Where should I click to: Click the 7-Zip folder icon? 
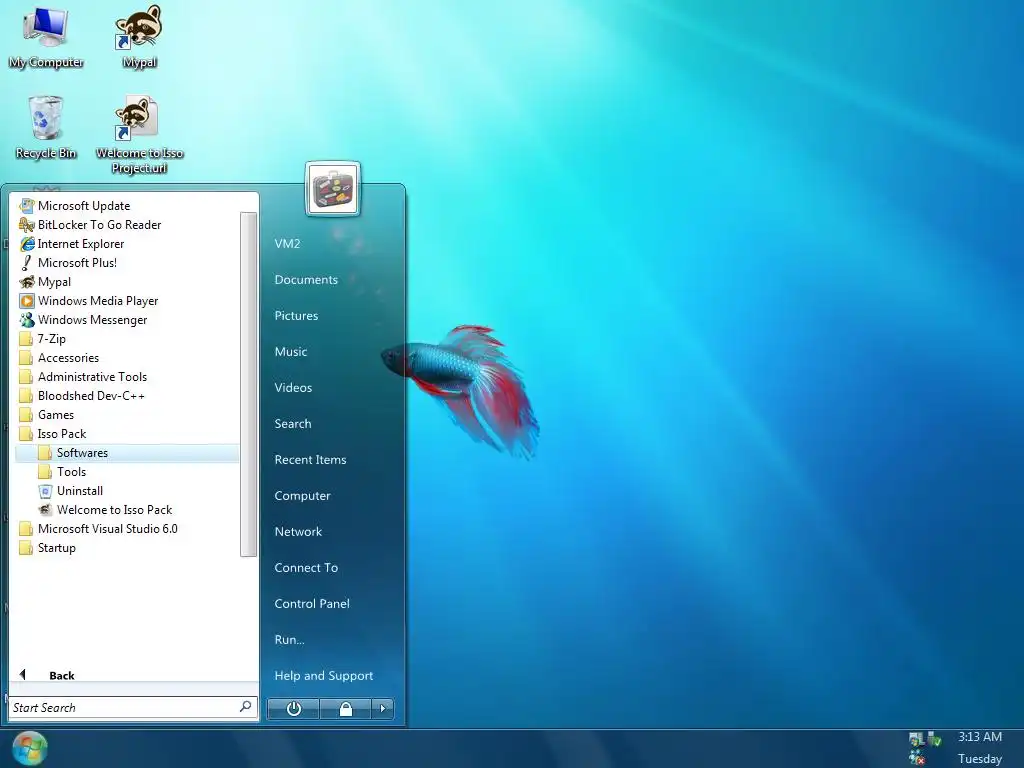click(x=26, y=338)
